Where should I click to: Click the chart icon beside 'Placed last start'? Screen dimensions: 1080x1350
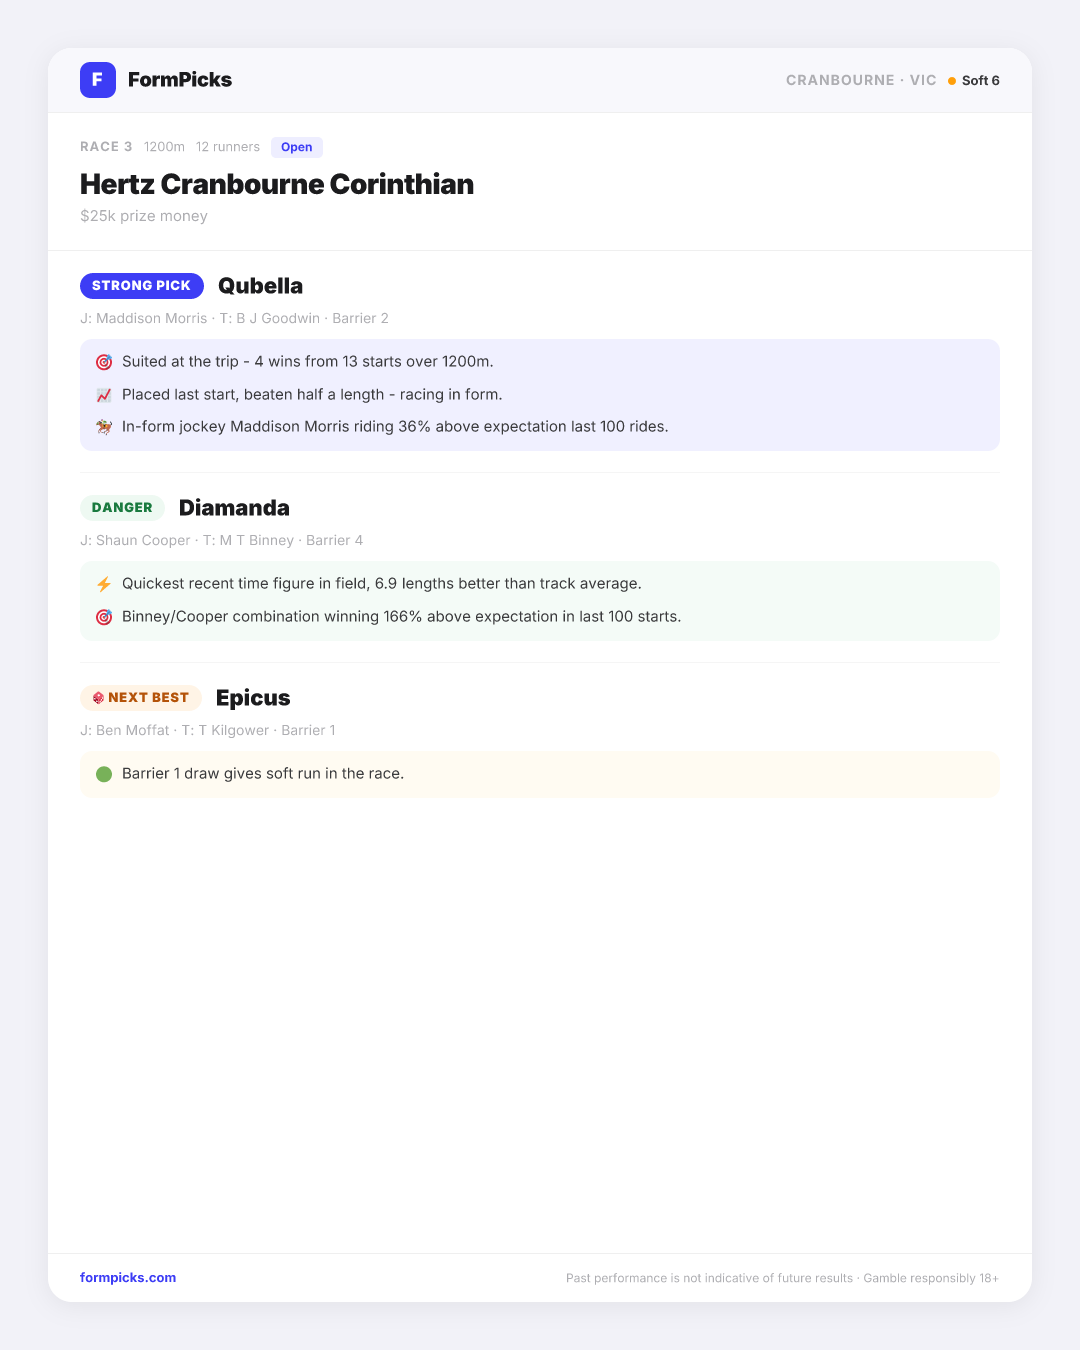pos(104,395)
